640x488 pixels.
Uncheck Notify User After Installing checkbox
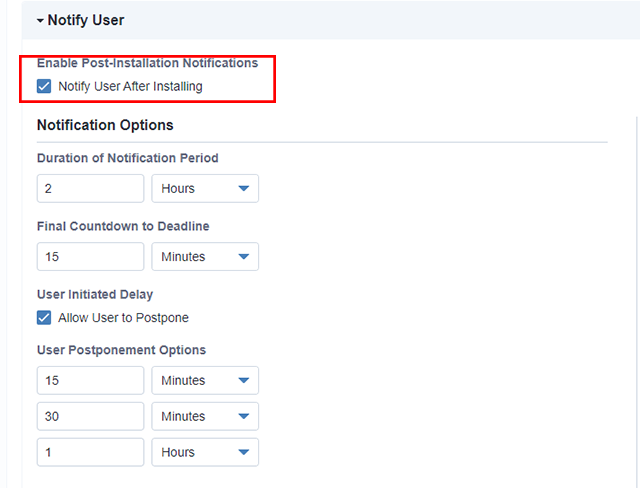pos(44,87)
